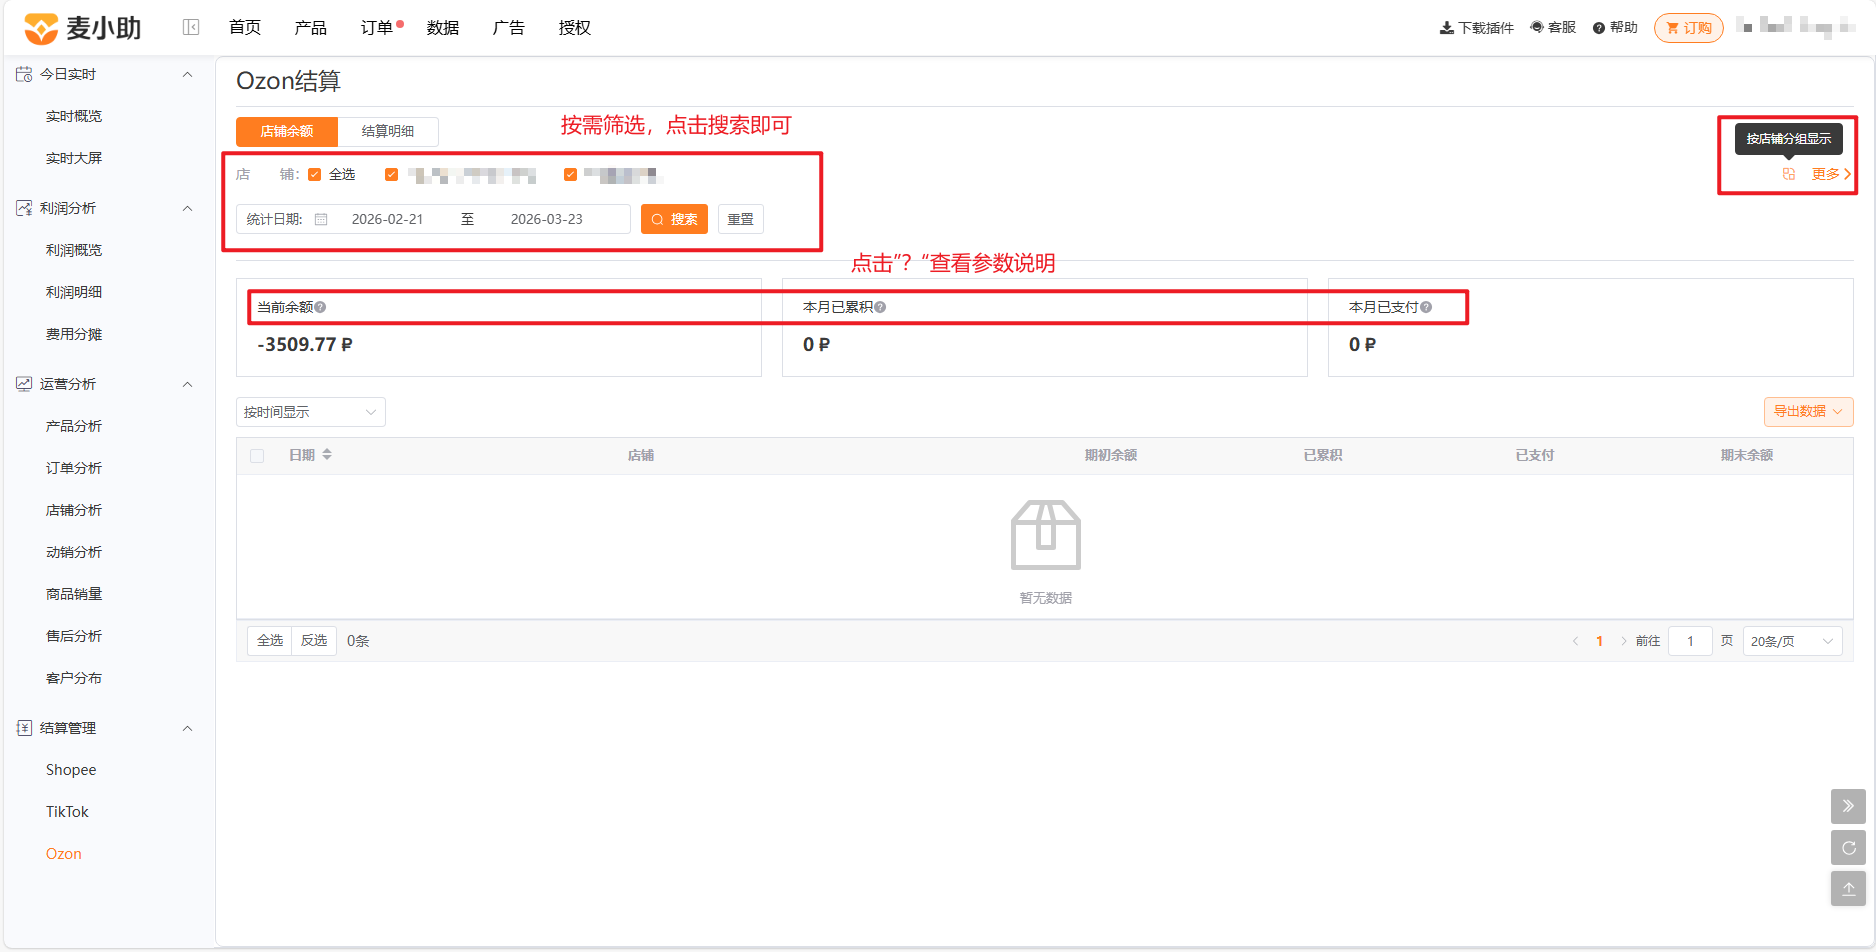Click the 结算管理 sidebar icon
This screenshot has width=1876, height=952.
(24, 728)
